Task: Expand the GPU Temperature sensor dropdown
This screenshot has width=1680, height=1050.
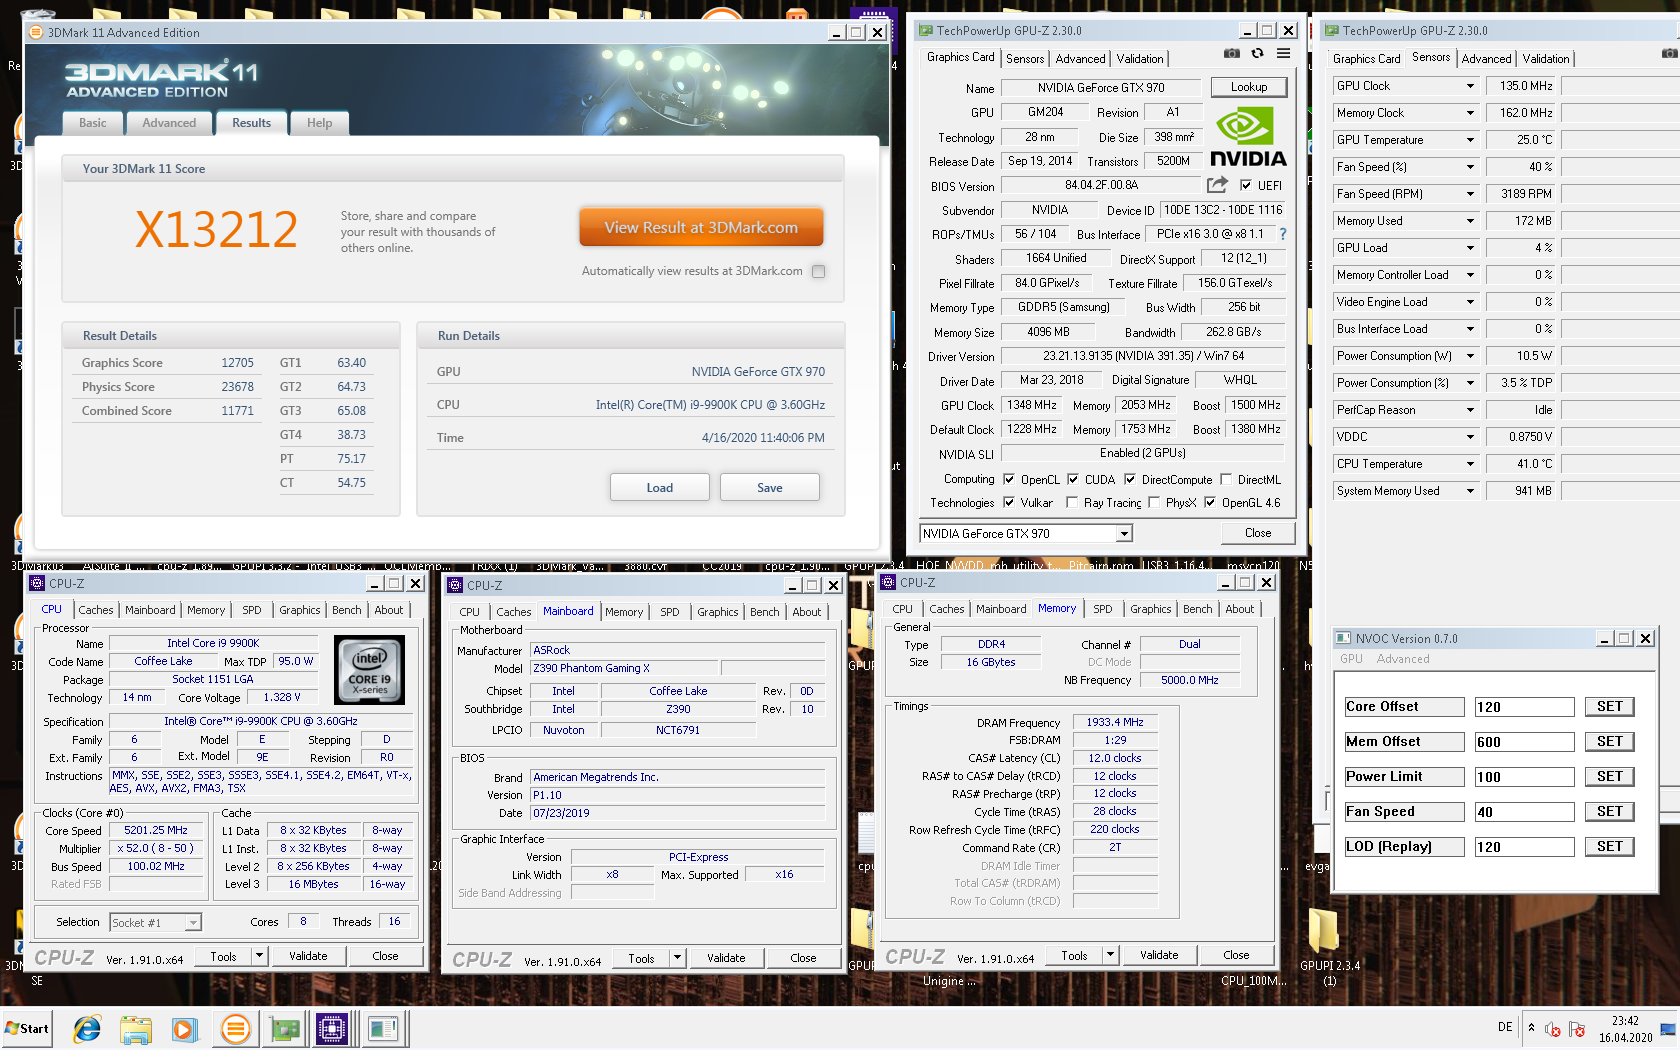Action: (1470, 140)
